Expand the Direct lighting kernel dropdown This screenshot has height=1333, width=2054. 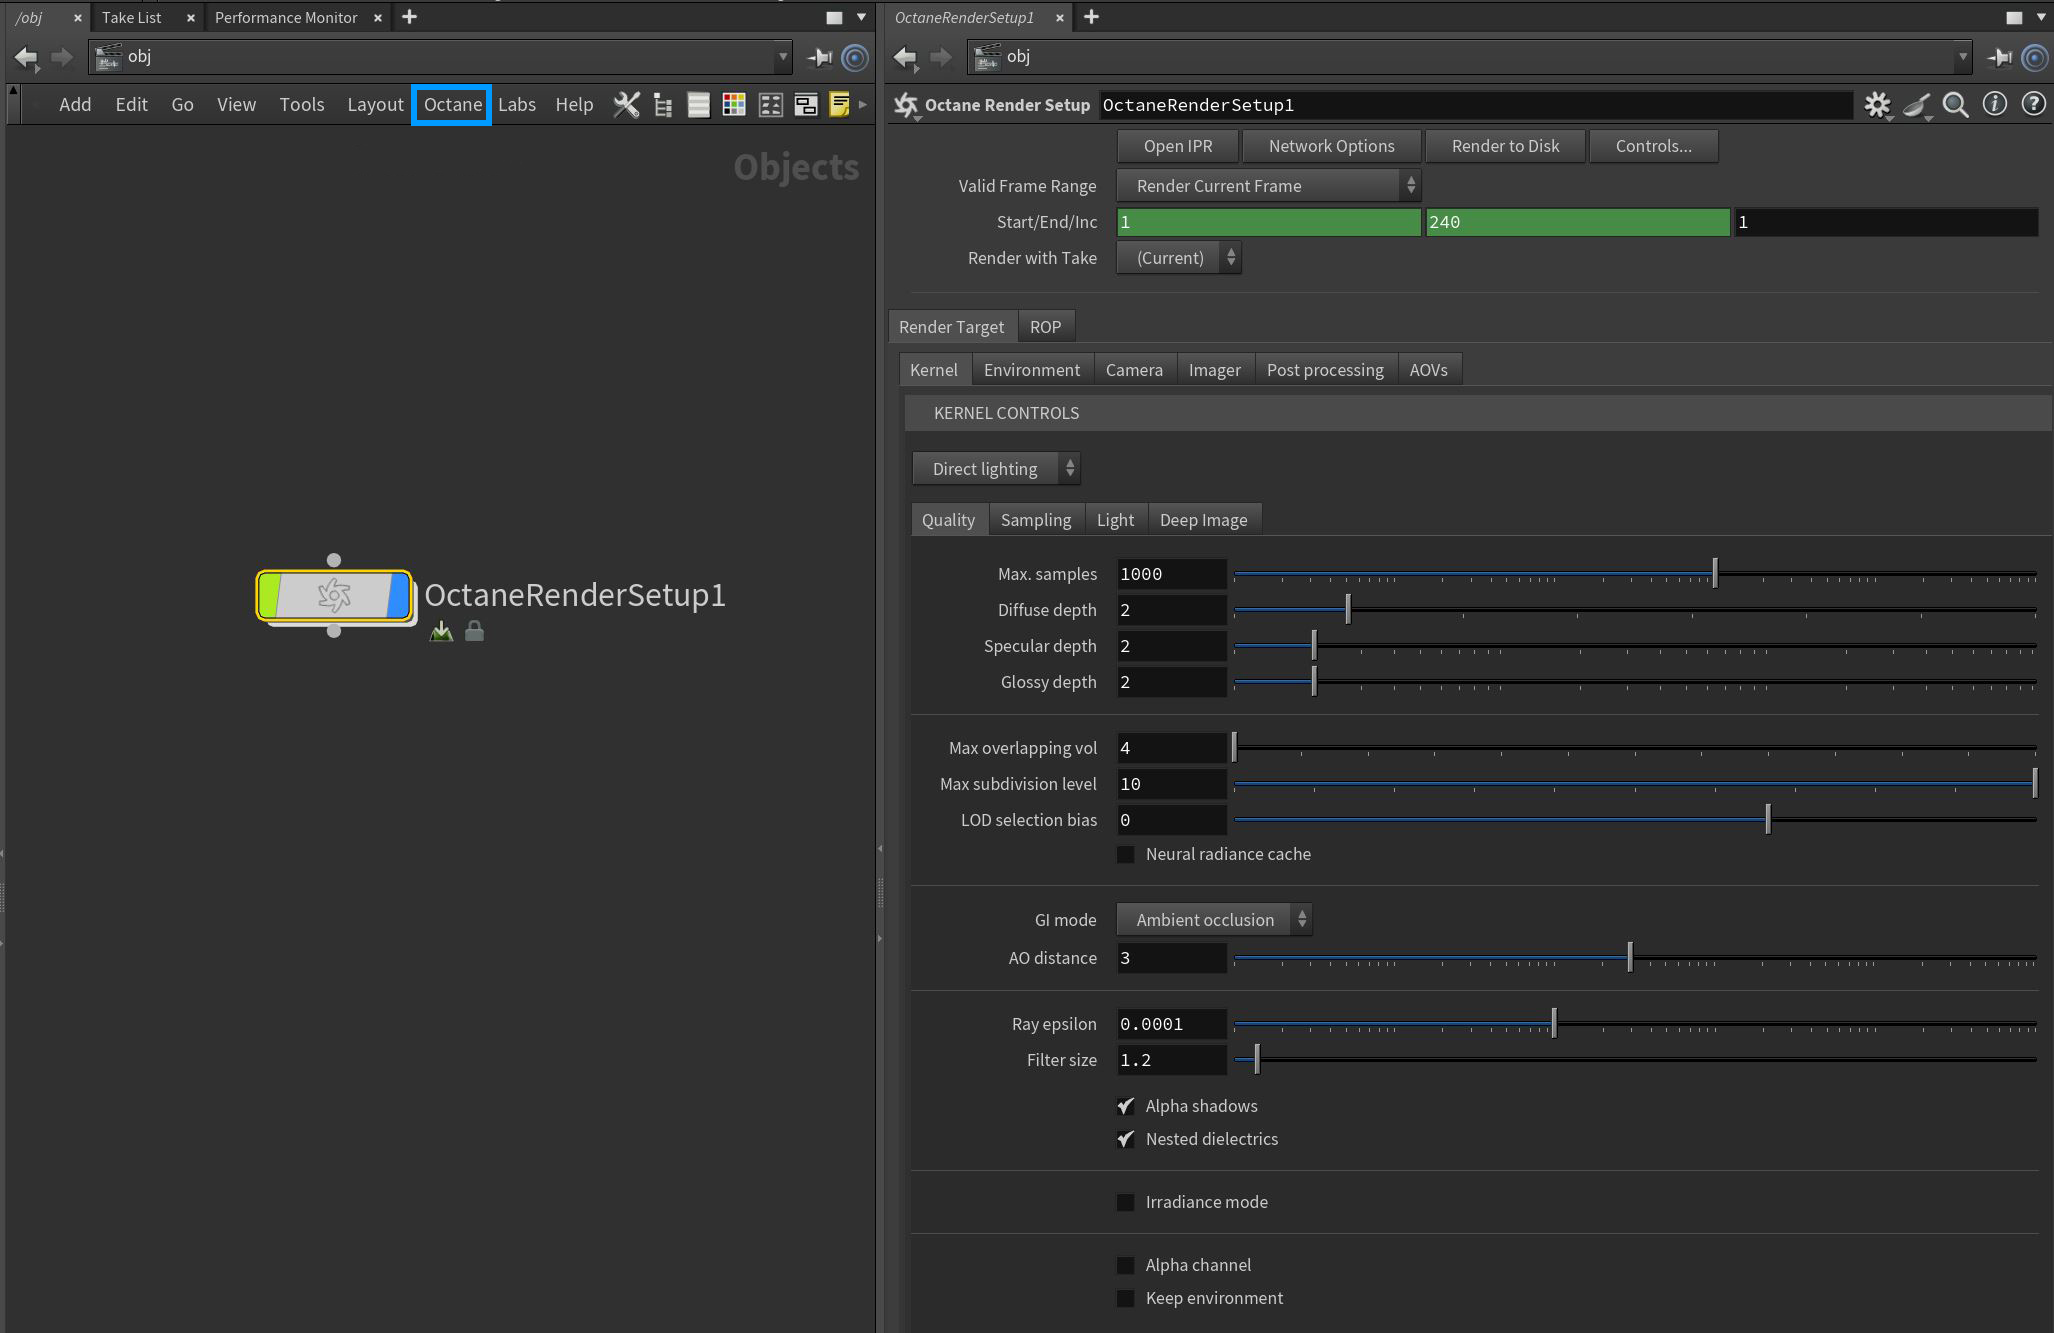[996, 469]
